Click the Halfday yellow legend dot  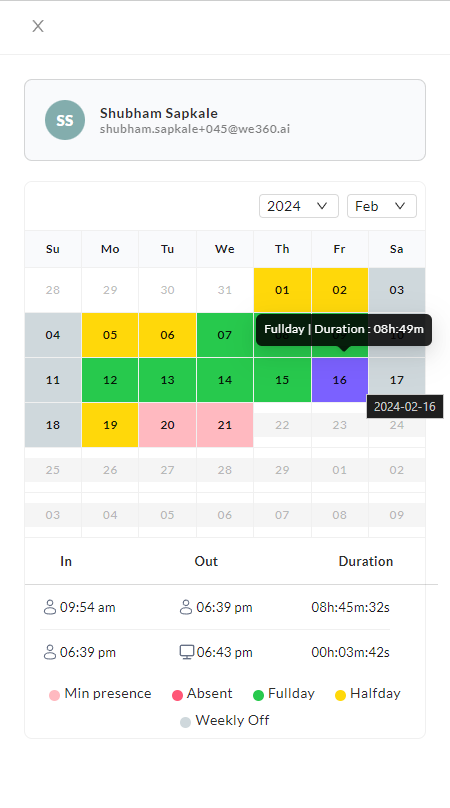click(x=340, y=695)
